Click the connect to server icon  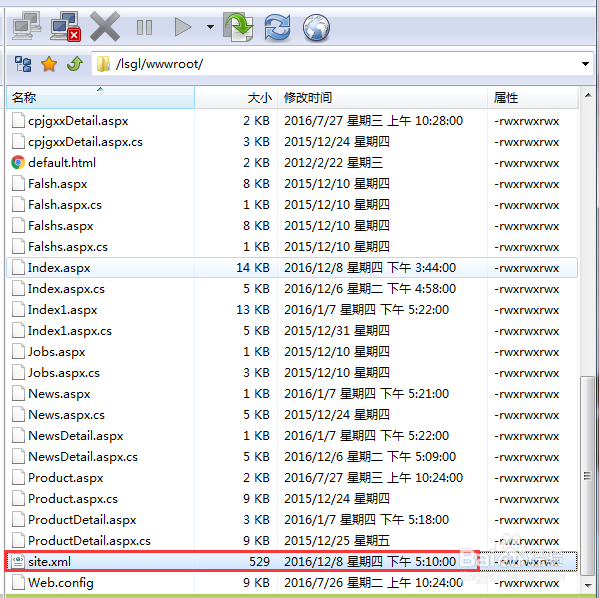[x=27, y=26]
